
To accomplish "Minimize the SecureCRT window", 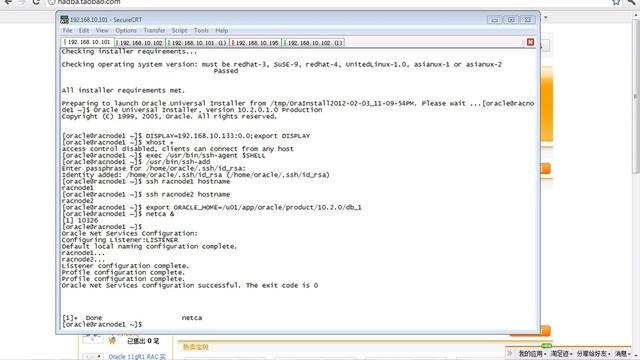I will point(495,20).
